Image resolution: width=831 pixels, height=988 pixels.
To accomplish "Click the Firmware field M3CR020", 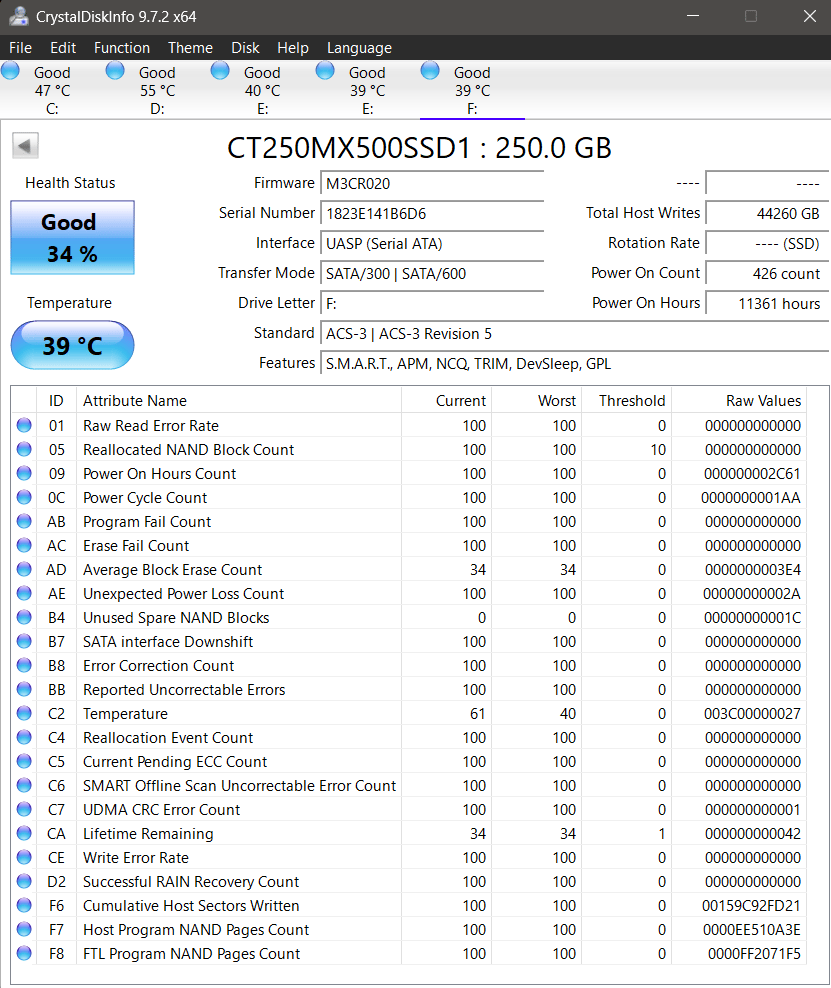I will [x=432, y=183].
